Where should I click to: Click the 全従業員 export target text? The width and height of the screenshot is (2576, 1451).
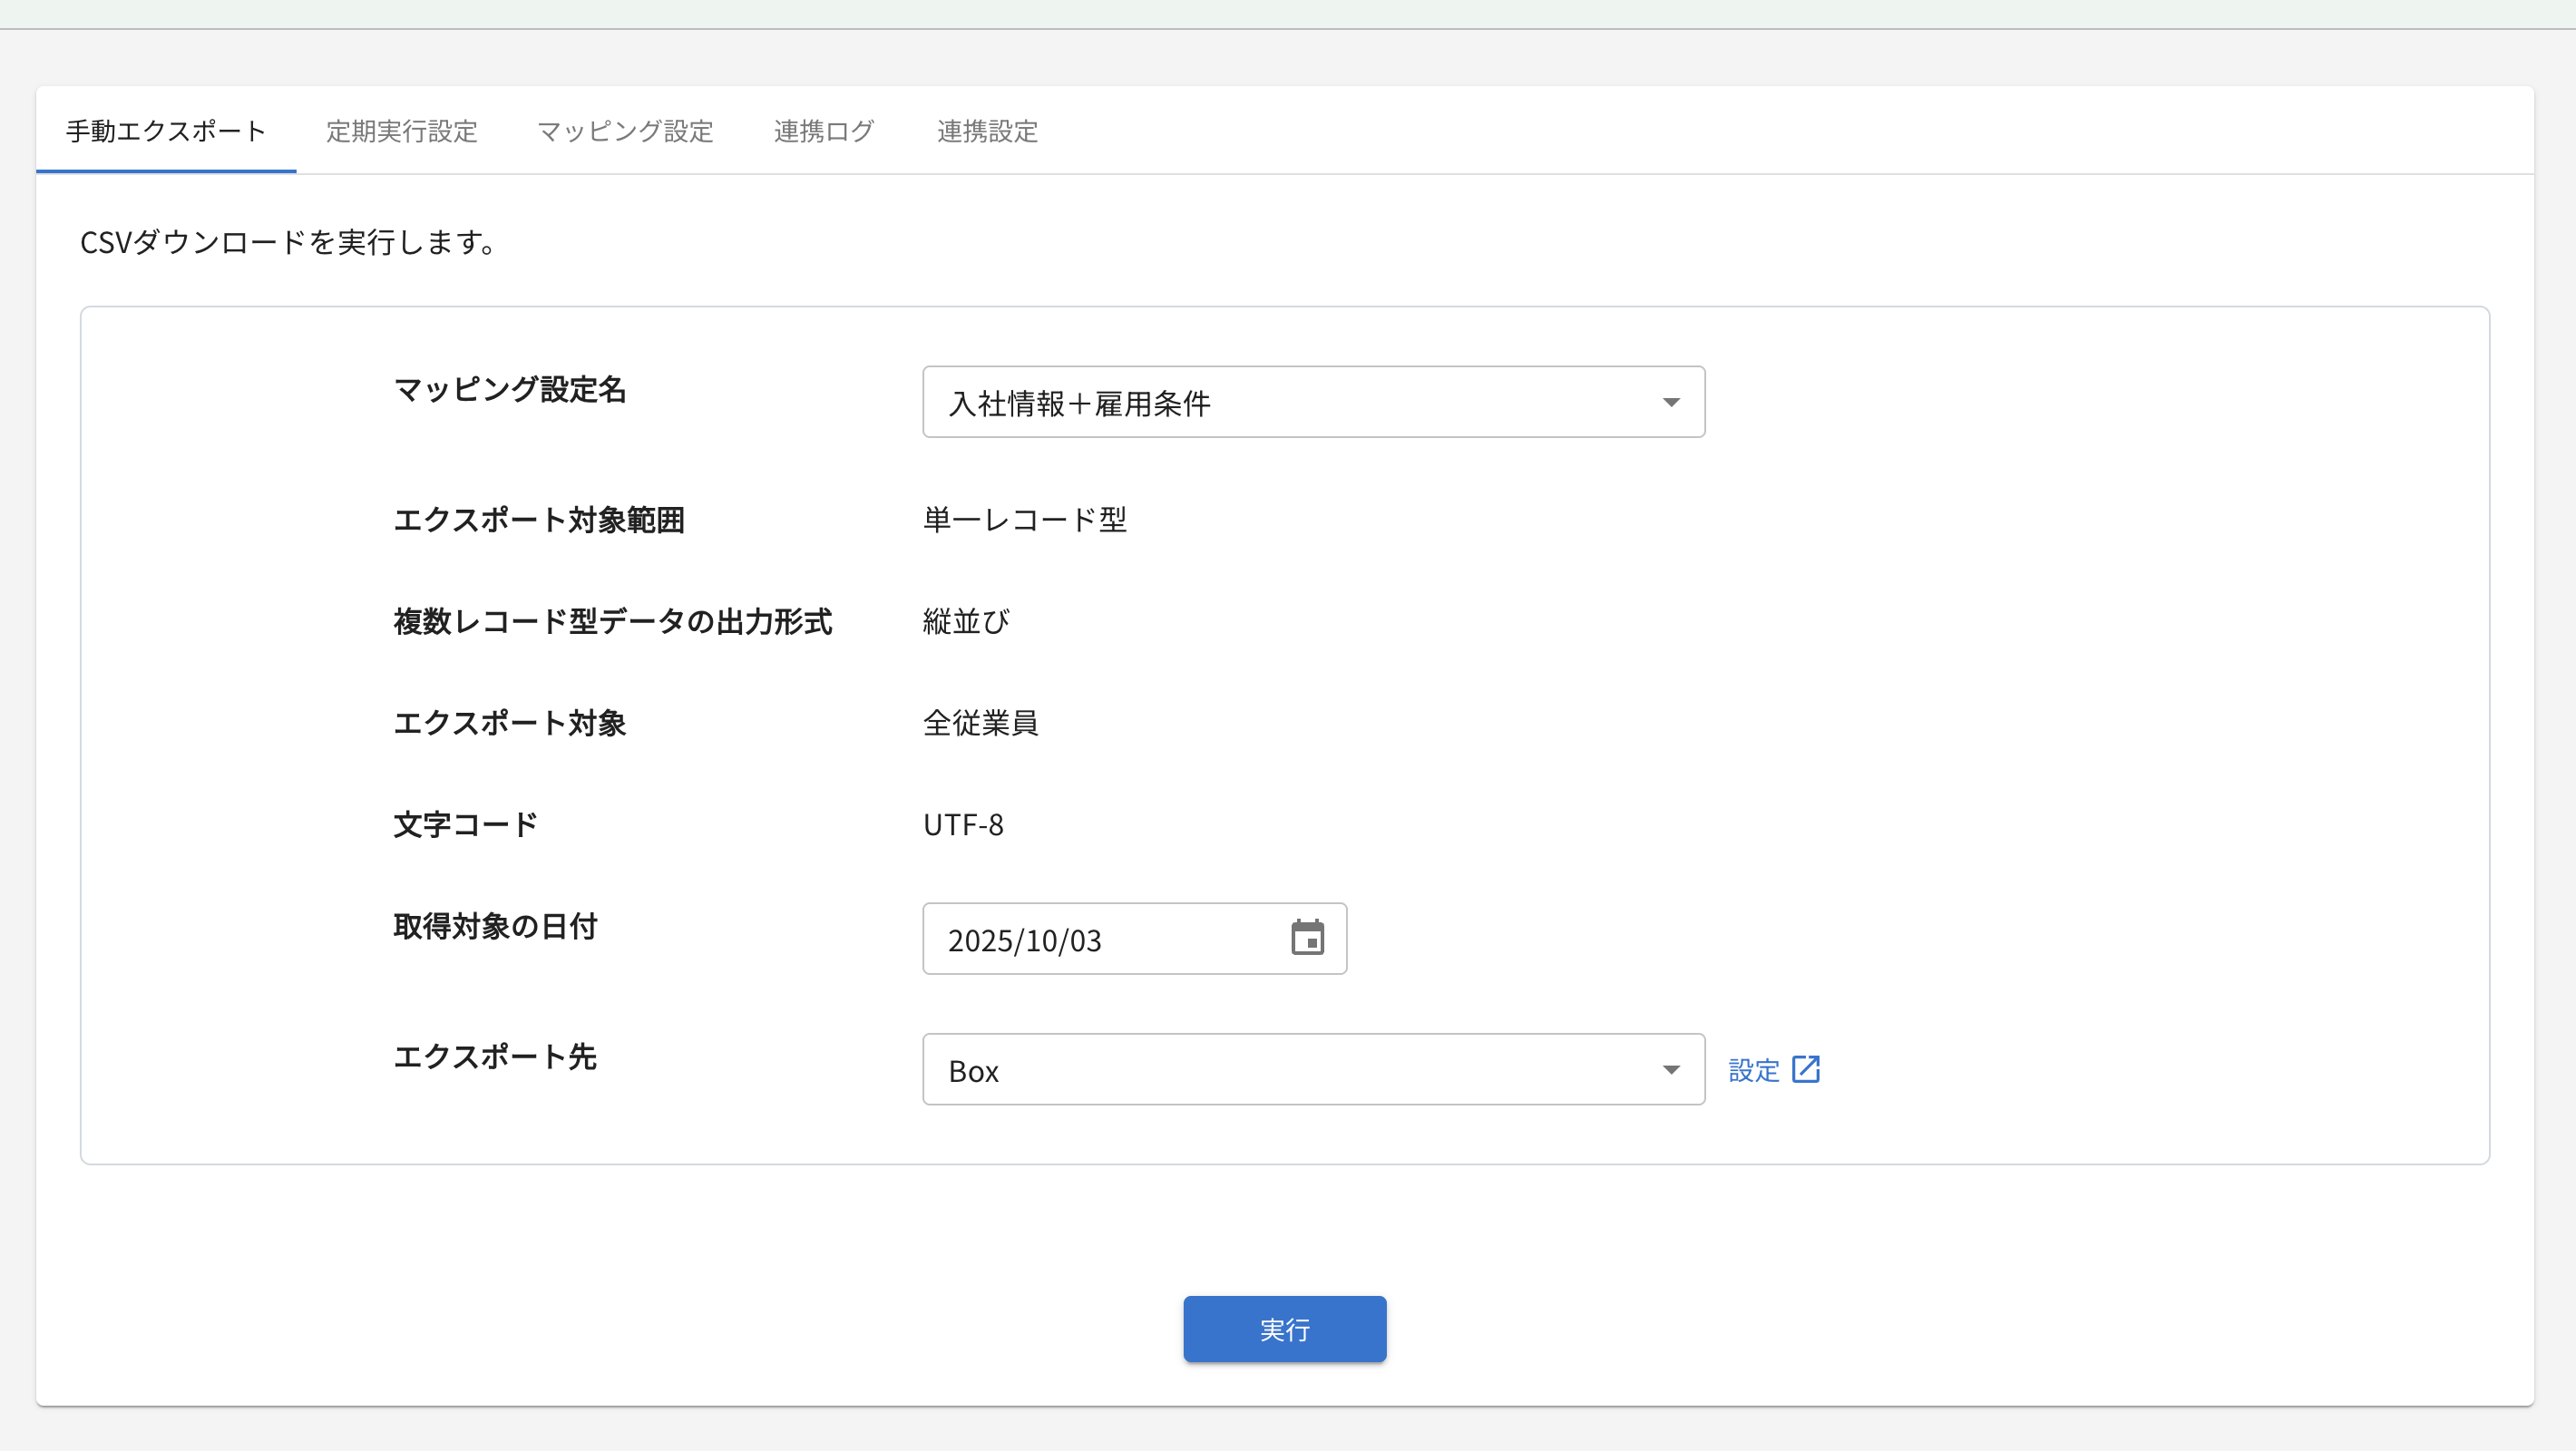(980, 723)
